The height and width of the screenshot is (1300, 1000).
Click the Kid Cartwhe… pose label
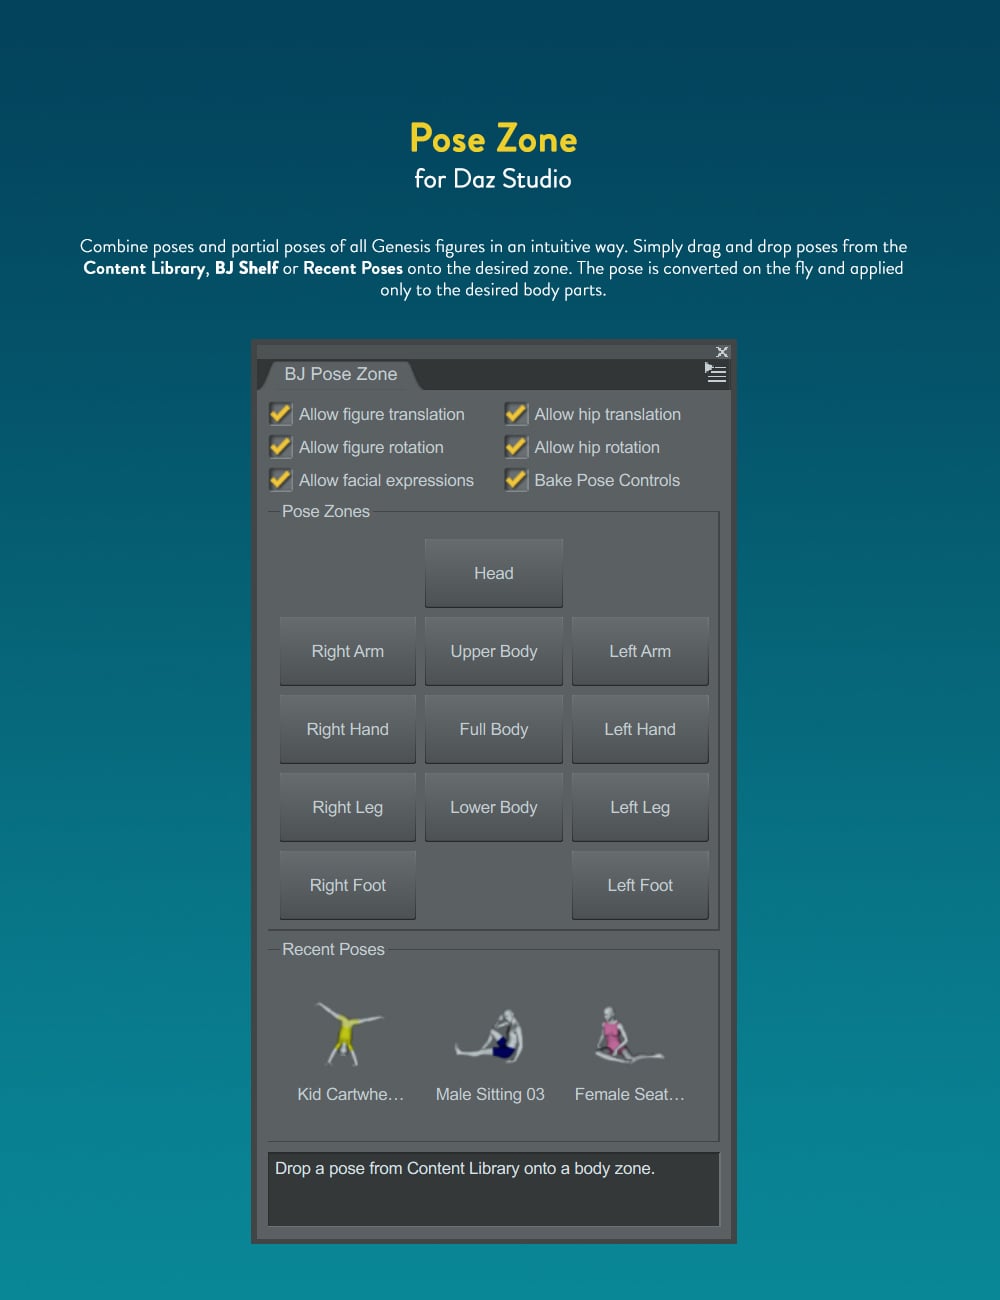coord(351,1094)
